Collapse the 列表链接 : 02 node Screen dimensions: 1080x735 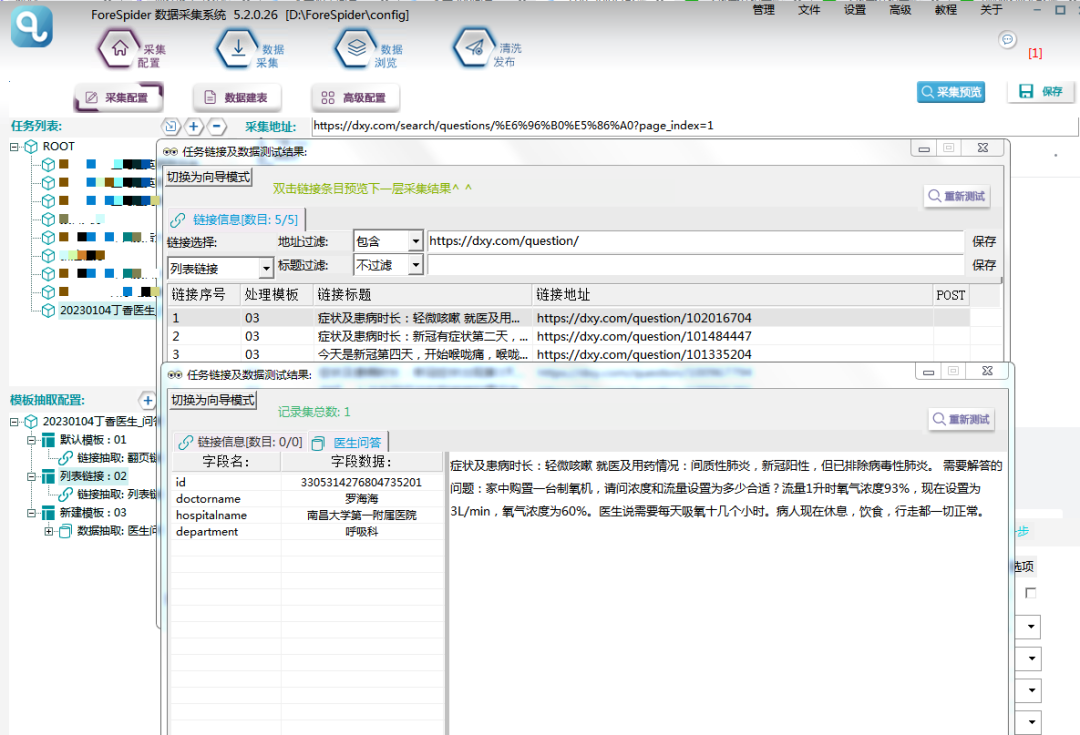coord(31,476)
